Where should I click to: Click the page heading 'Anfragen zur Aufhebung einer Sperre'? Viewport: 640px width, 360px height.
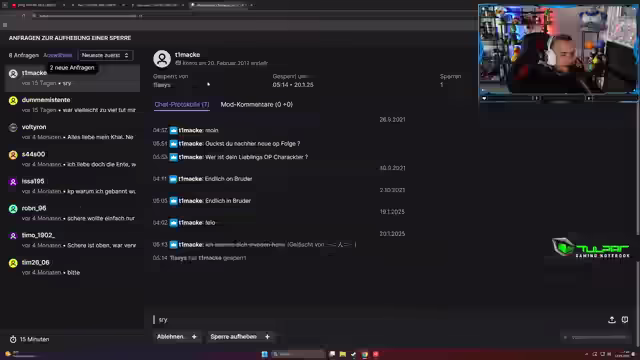point(70,38)
